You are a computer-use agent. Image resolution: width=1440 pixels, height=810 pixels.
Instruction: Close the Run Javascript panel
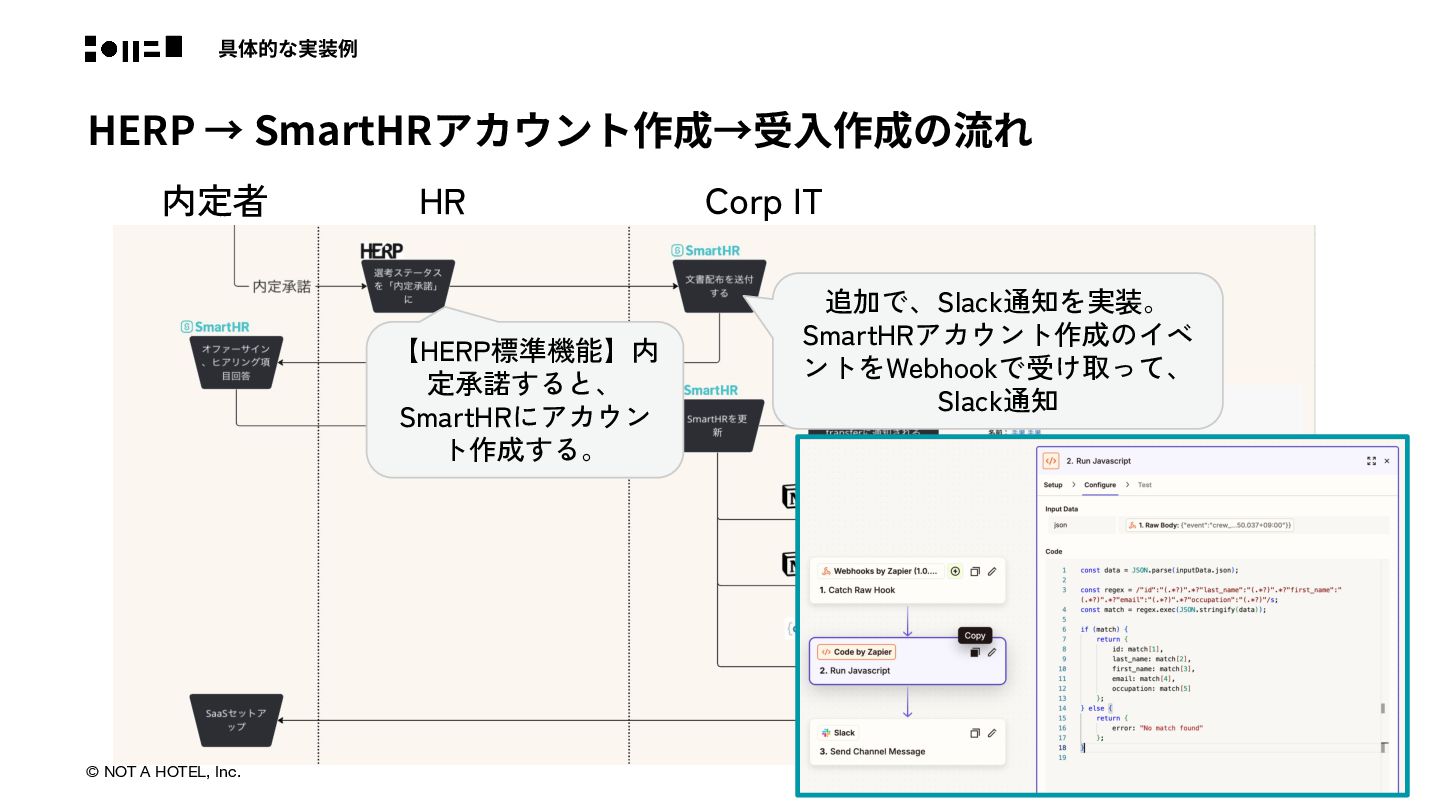point(1387,461)
